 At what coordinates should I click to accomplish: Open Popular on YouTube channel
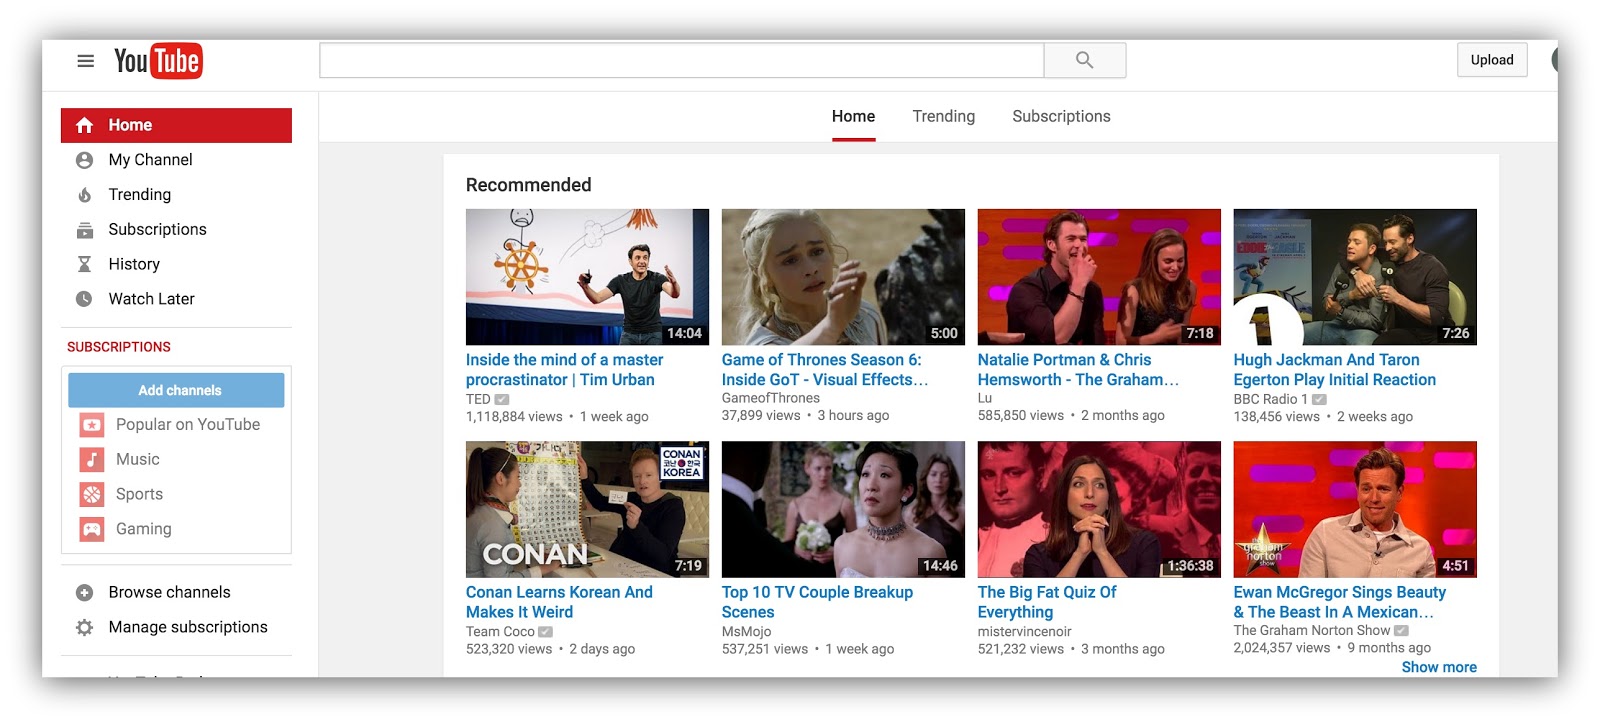click(188, 425)
